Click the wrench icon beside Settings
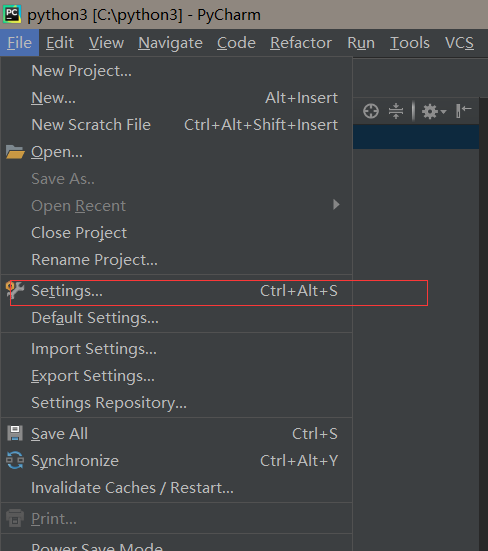 tap(15, 291)
